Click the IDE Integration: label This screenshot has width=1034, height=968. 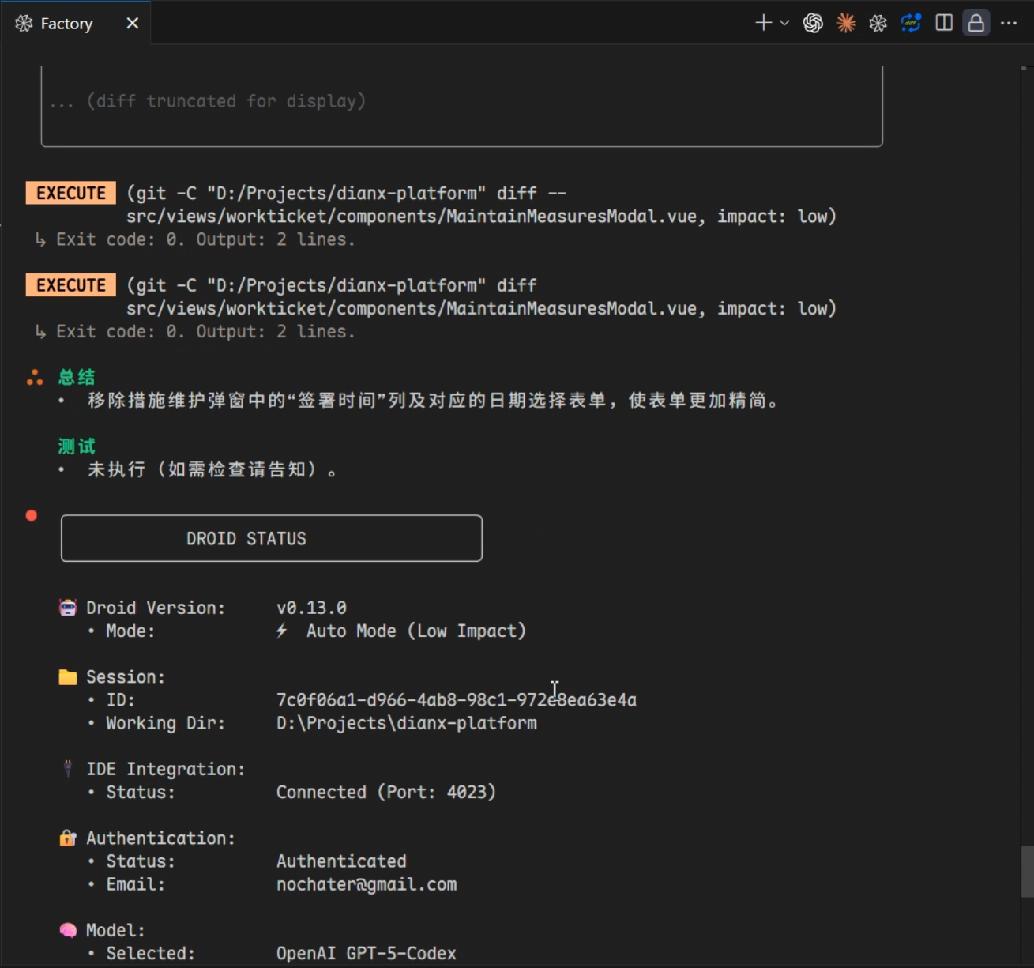166,769
